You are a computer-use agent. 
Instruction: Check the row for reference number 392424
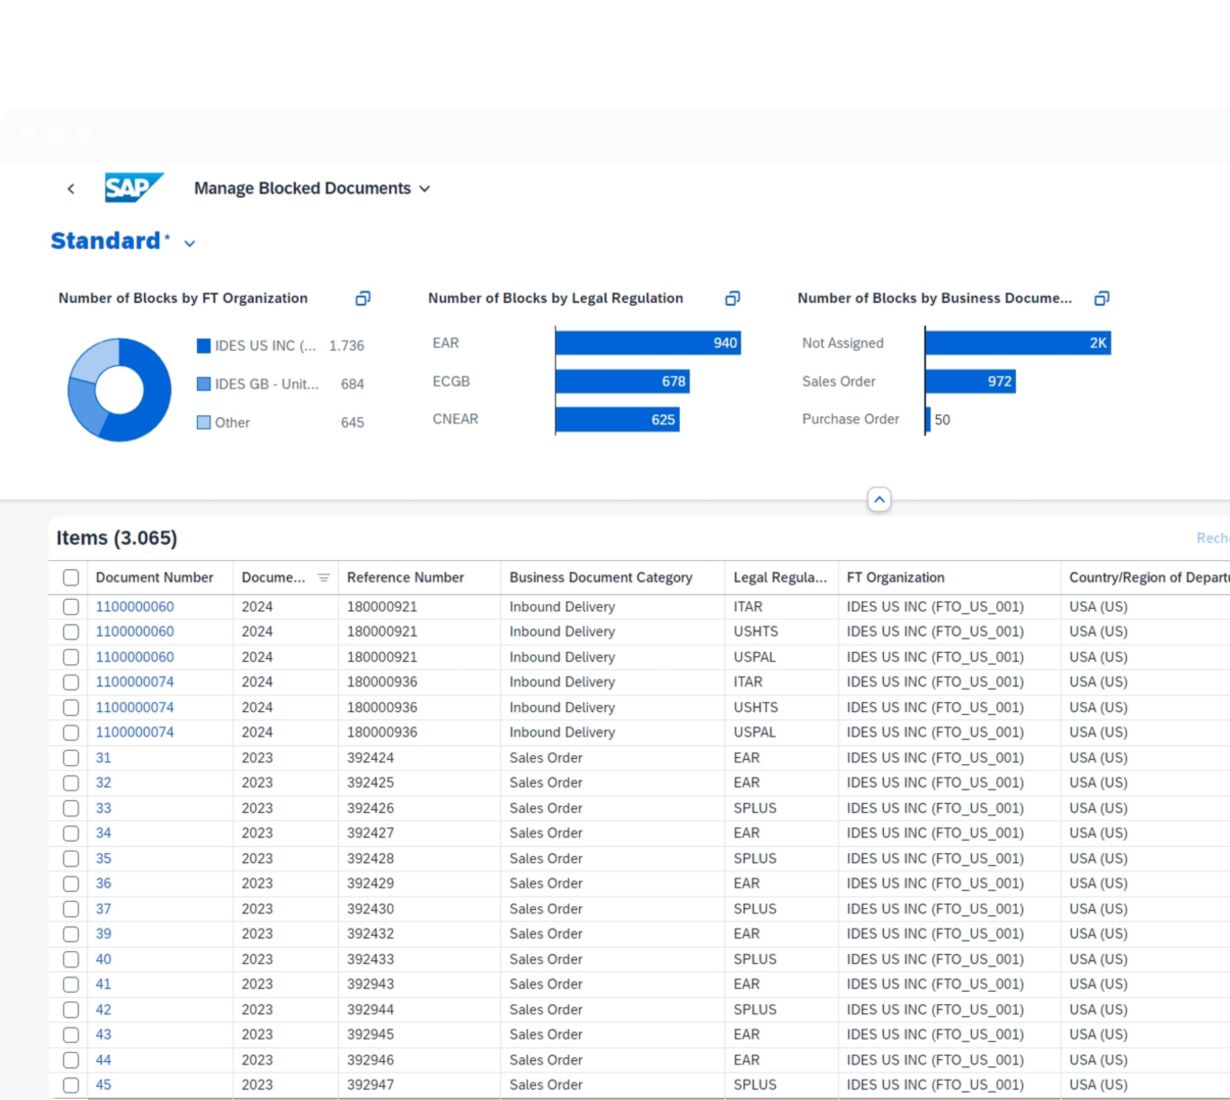point(71,758)
